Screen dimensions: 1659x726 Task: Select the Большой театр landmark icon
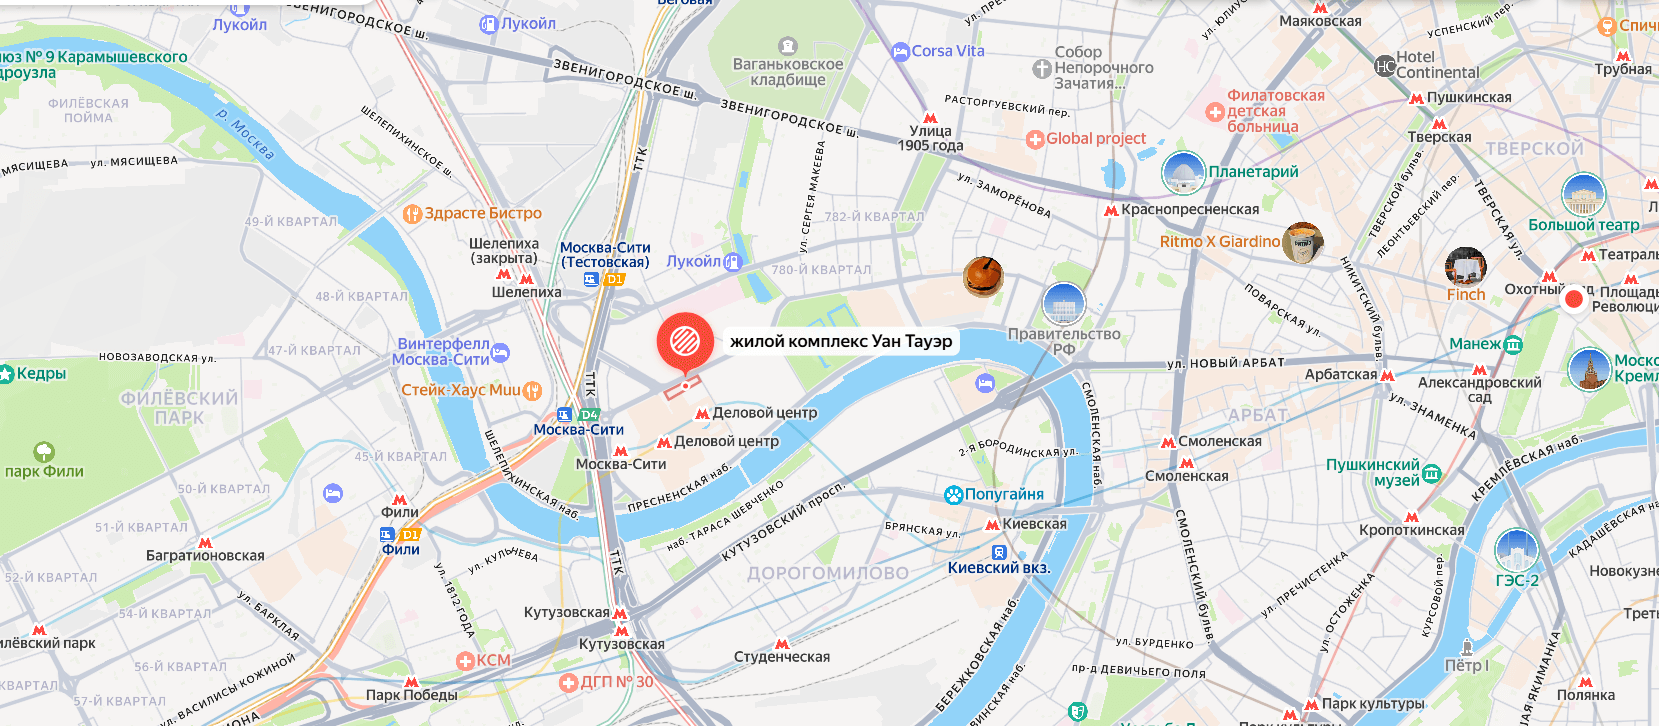coord(1583,195)
